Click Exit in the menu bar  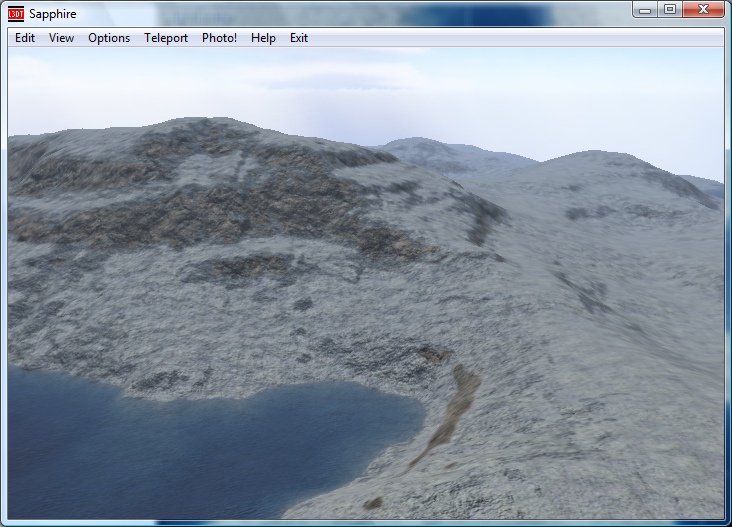pos(299,38)
